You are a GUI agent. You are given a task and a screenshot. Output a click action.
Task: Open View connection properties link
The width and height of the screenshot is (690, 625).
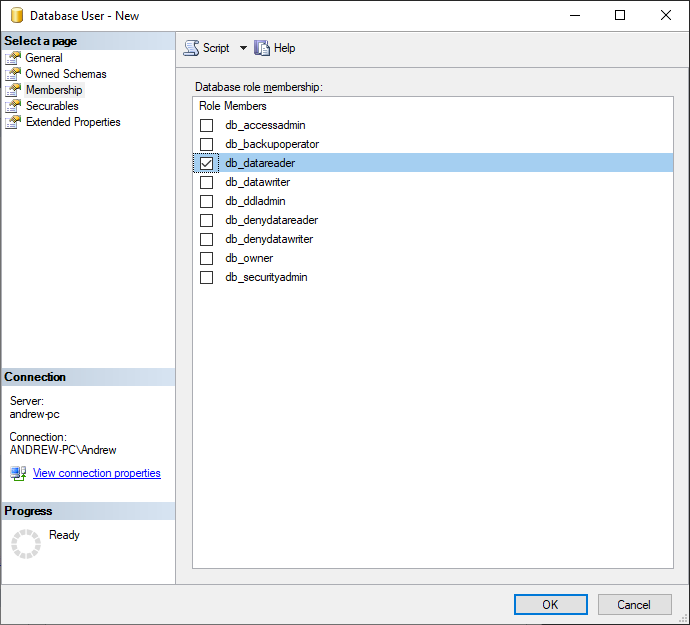click(x=97, y=473)
